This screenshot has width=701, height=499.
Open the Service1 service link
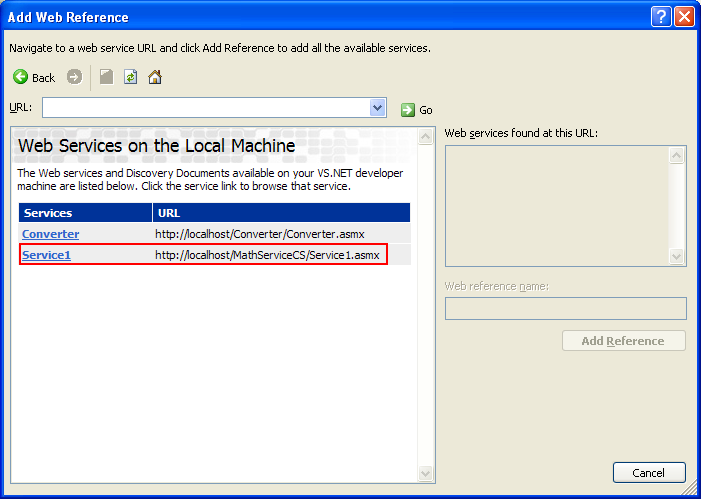[x=46, y=255]
